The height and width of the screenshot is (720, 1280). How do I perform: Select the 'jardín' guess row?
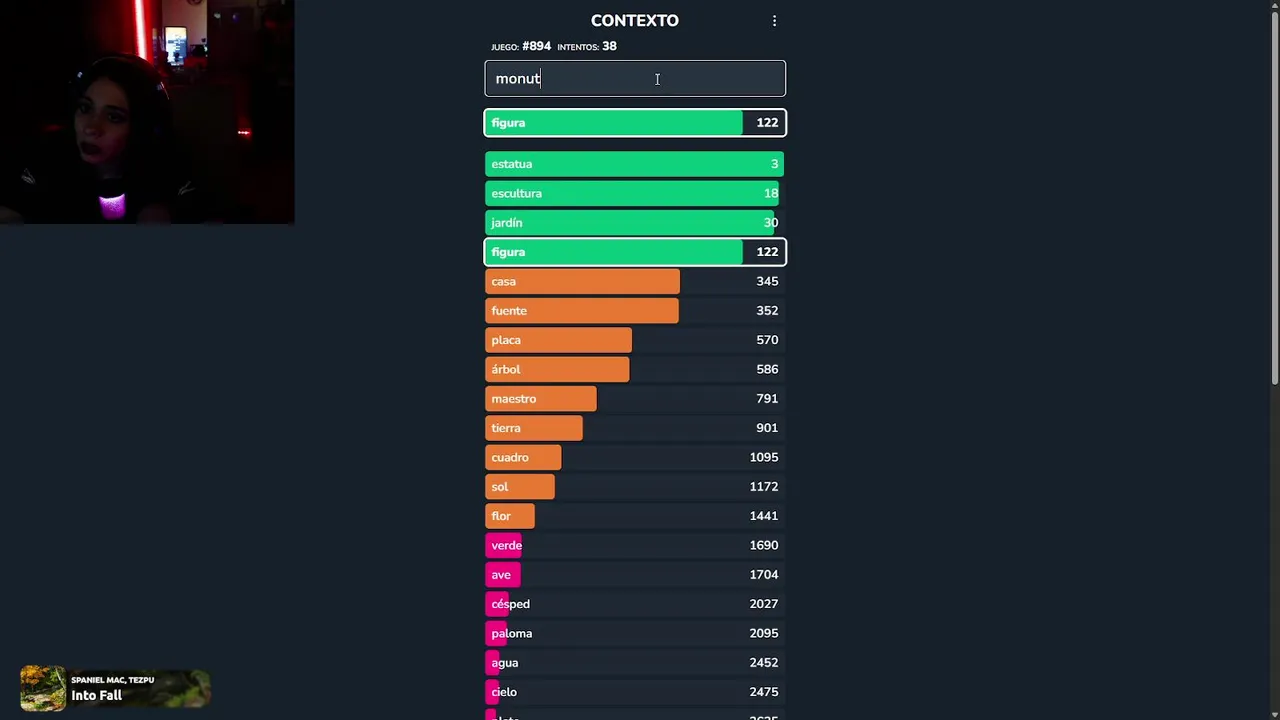[x=630, y=223]
